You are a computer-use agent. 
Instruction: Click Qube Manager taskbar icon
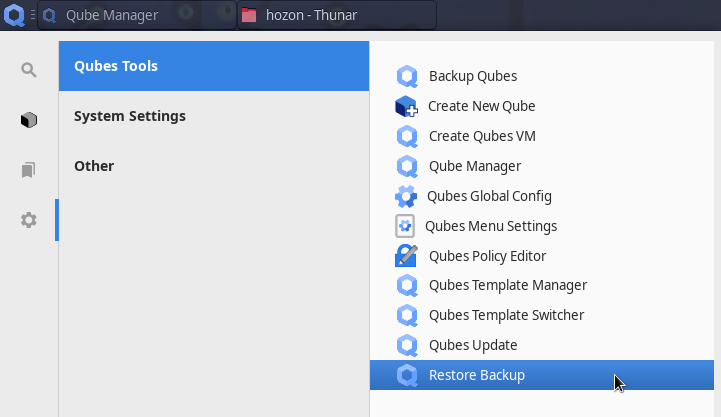[x=49, y=16]
